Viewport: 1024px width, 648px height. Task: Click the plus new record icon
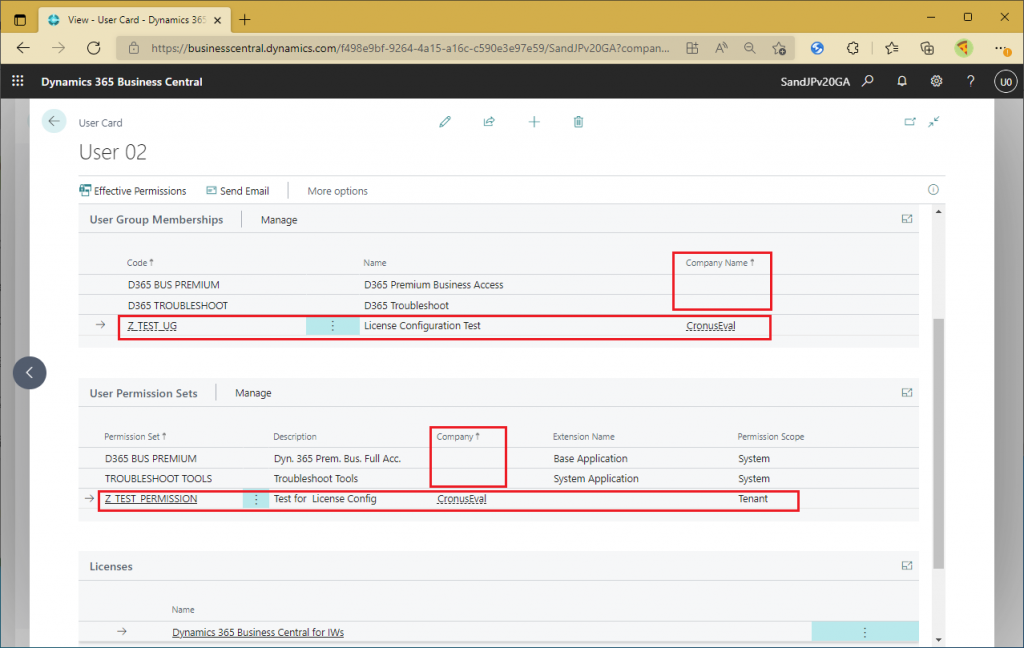pyautogui.click(x=534, y=122)
